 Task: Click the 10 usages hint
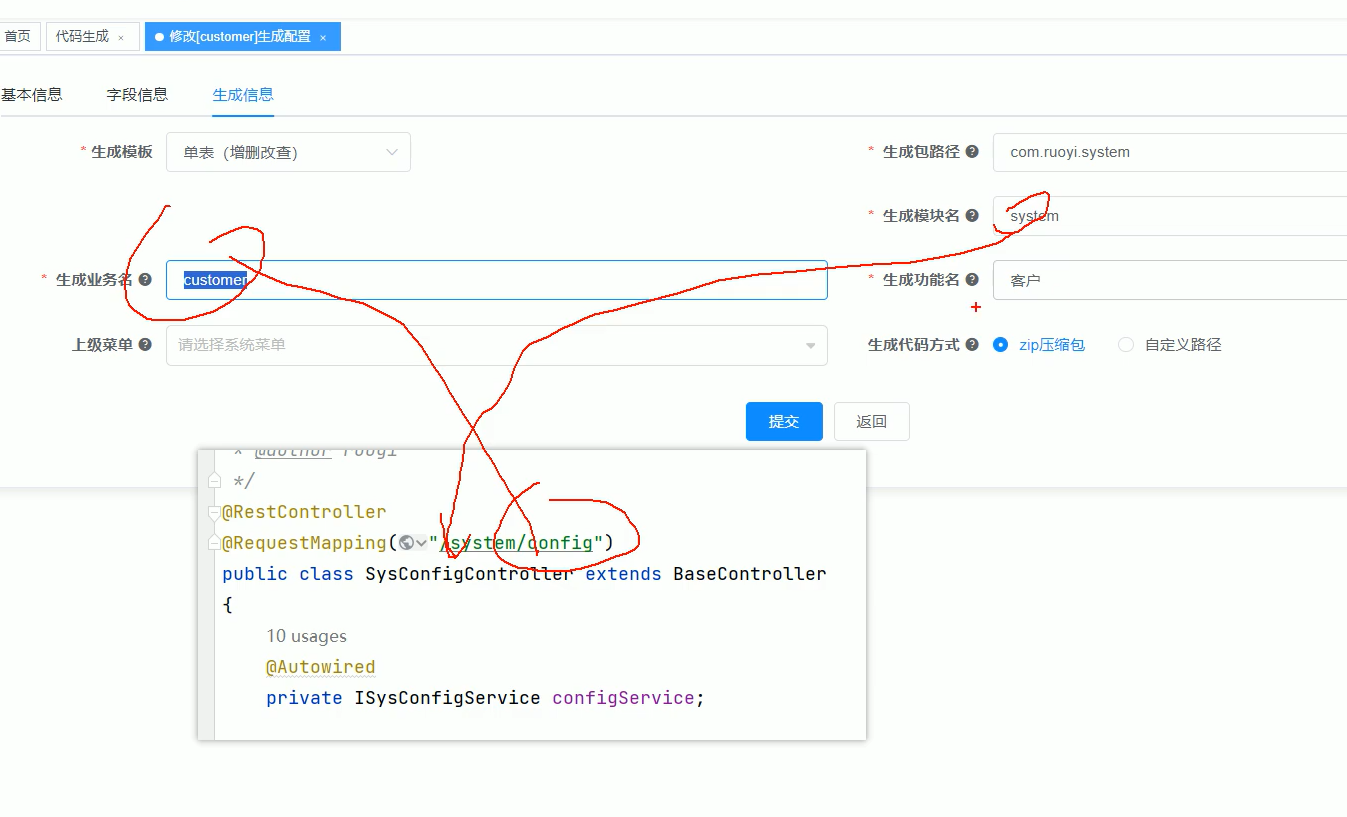pos(307,636)
